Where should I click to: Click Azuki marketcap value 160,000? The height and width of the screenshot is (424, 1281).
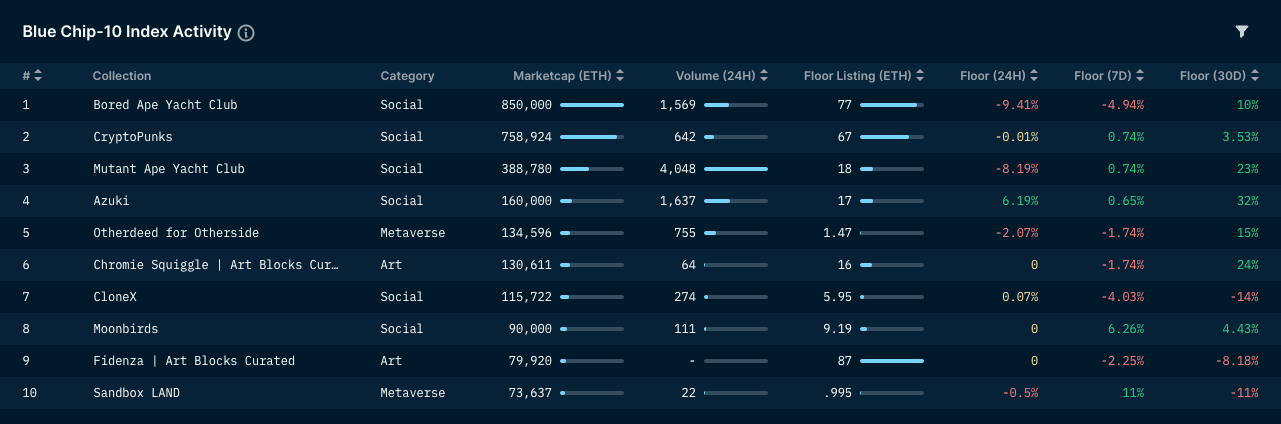[x=527, y=201]
